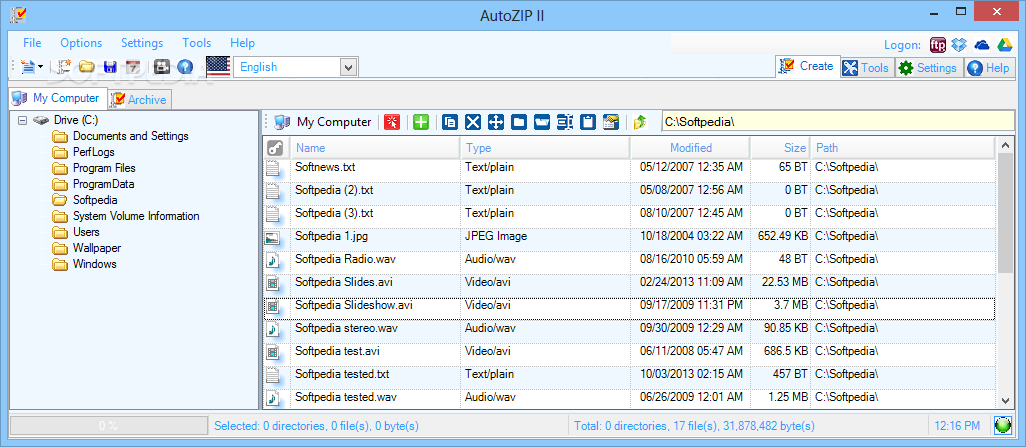Viewport: 1026px width, 447px height.
Task: Click the blue copy icon
Action: pos(450,122)
